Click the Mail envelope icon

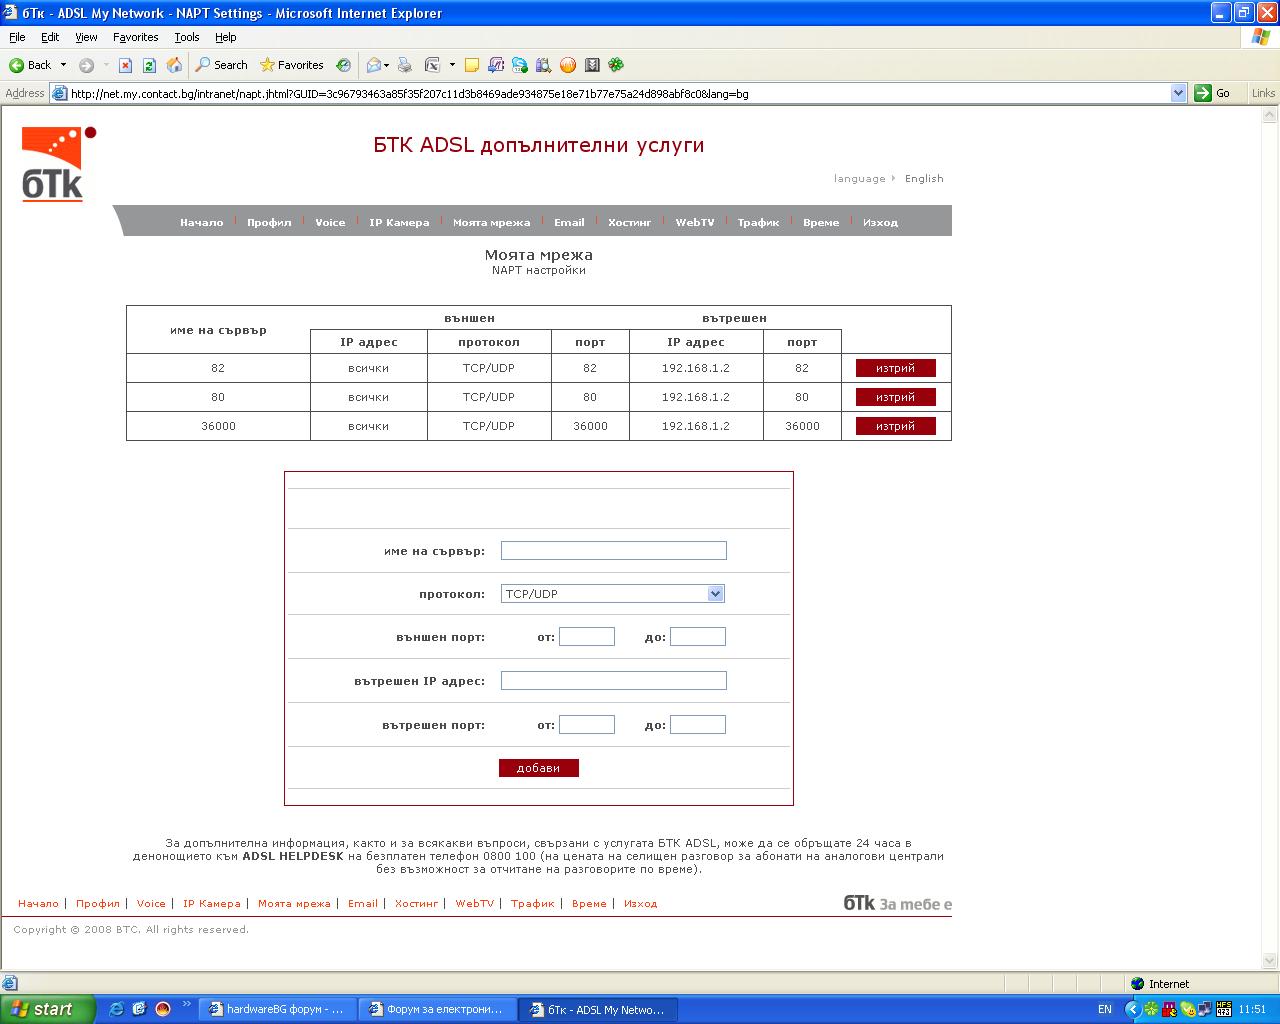[x=374, y=65]
